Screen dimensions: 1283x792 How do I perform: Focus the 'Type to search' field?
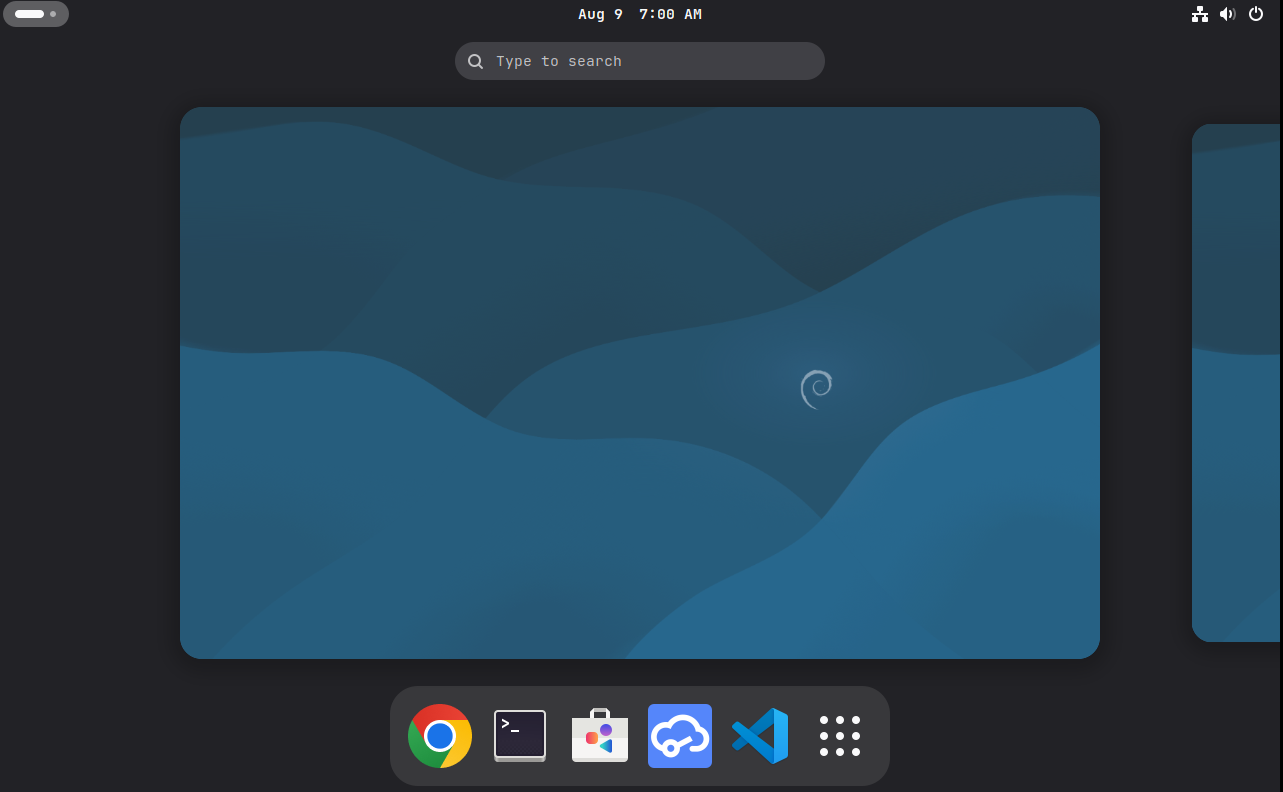[x=650, y=61]
